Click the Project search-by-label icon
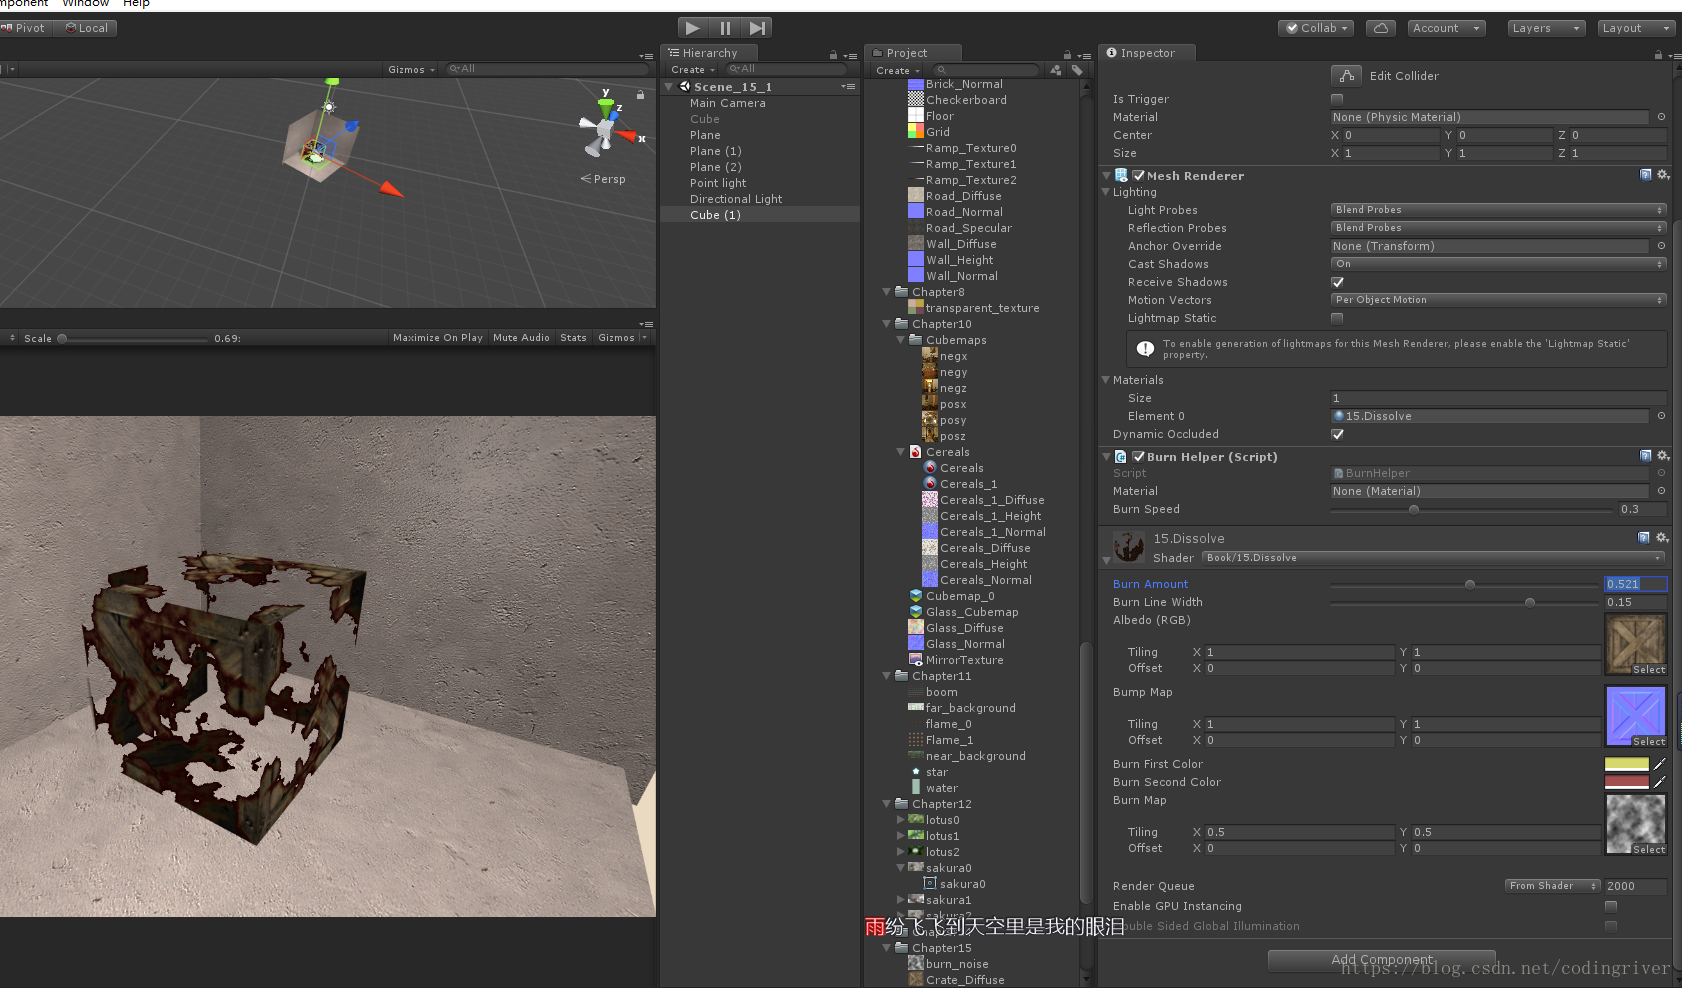The width and height of the screenshot is (1682, 988). [1077, 70]
